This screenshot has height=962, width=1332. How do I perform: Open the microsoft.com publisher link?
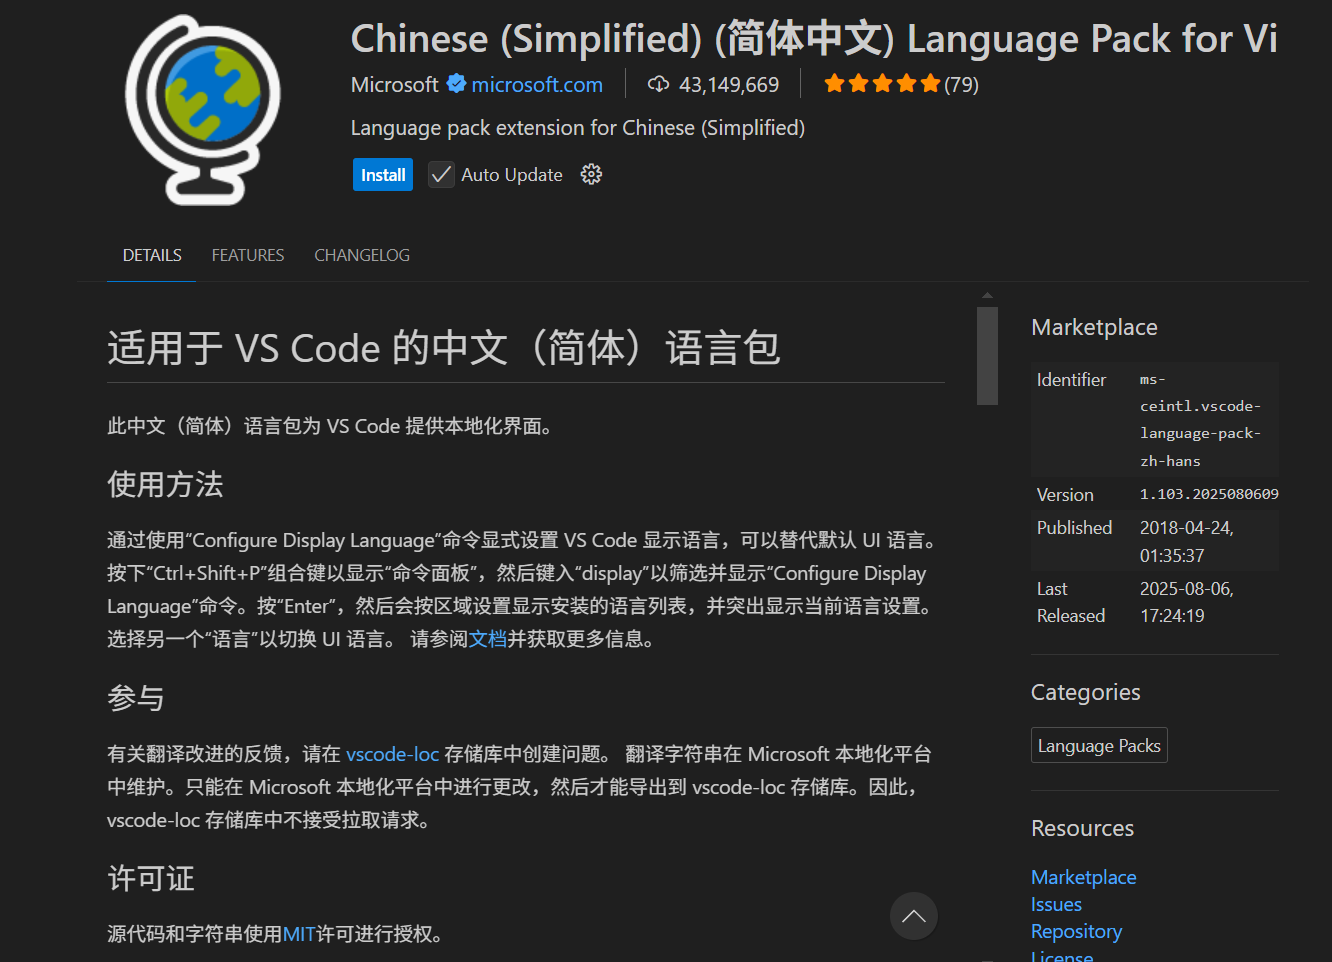(x=537, y=85)
